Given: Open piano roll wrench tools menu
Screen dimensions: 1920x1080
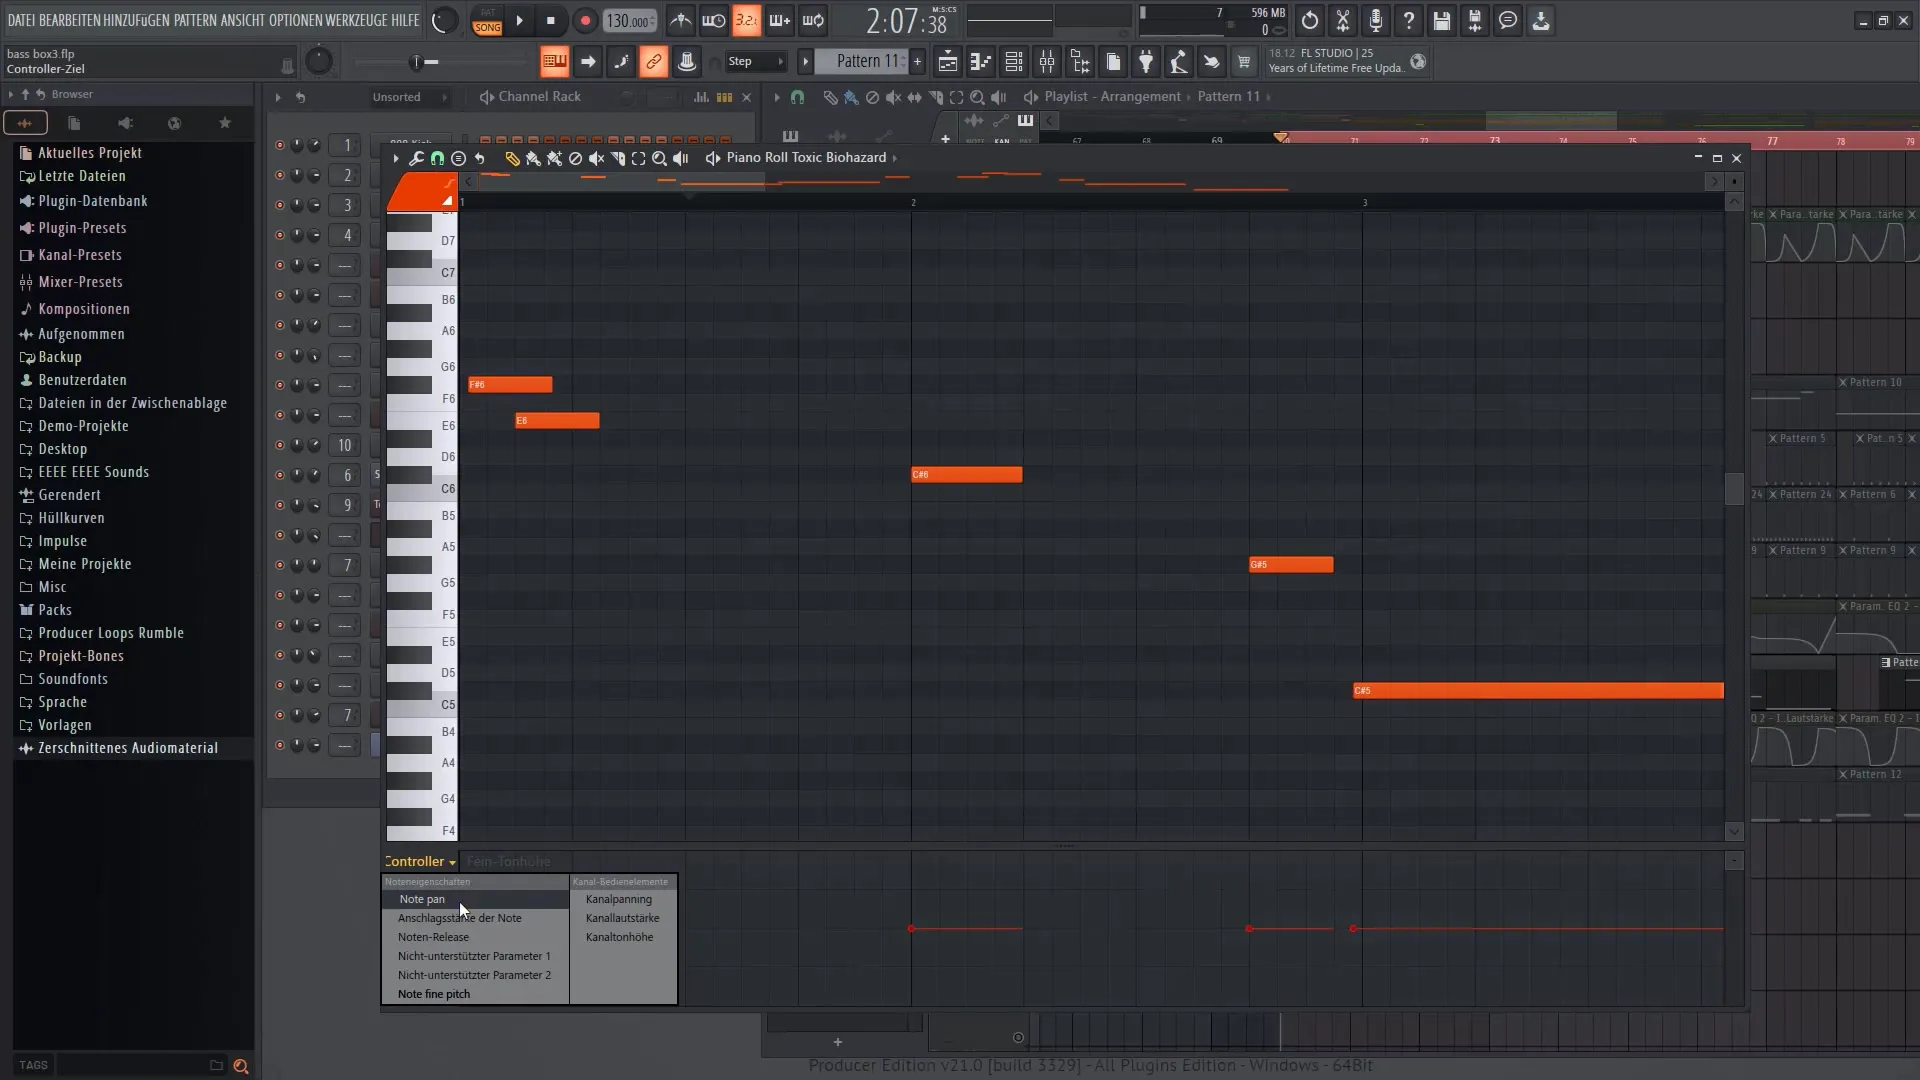Looking at the screenshot, I should point(416,158).
